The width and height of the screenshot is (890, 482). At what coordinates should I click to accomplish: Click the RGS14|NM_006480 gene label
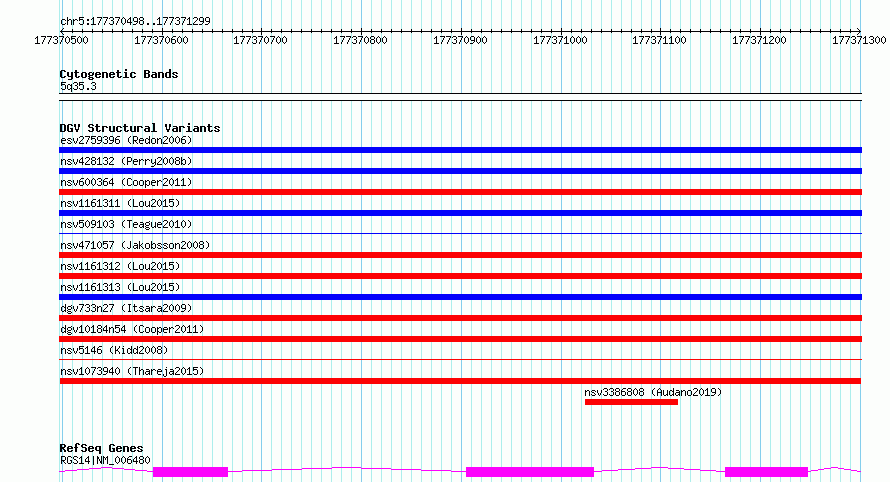105,460
